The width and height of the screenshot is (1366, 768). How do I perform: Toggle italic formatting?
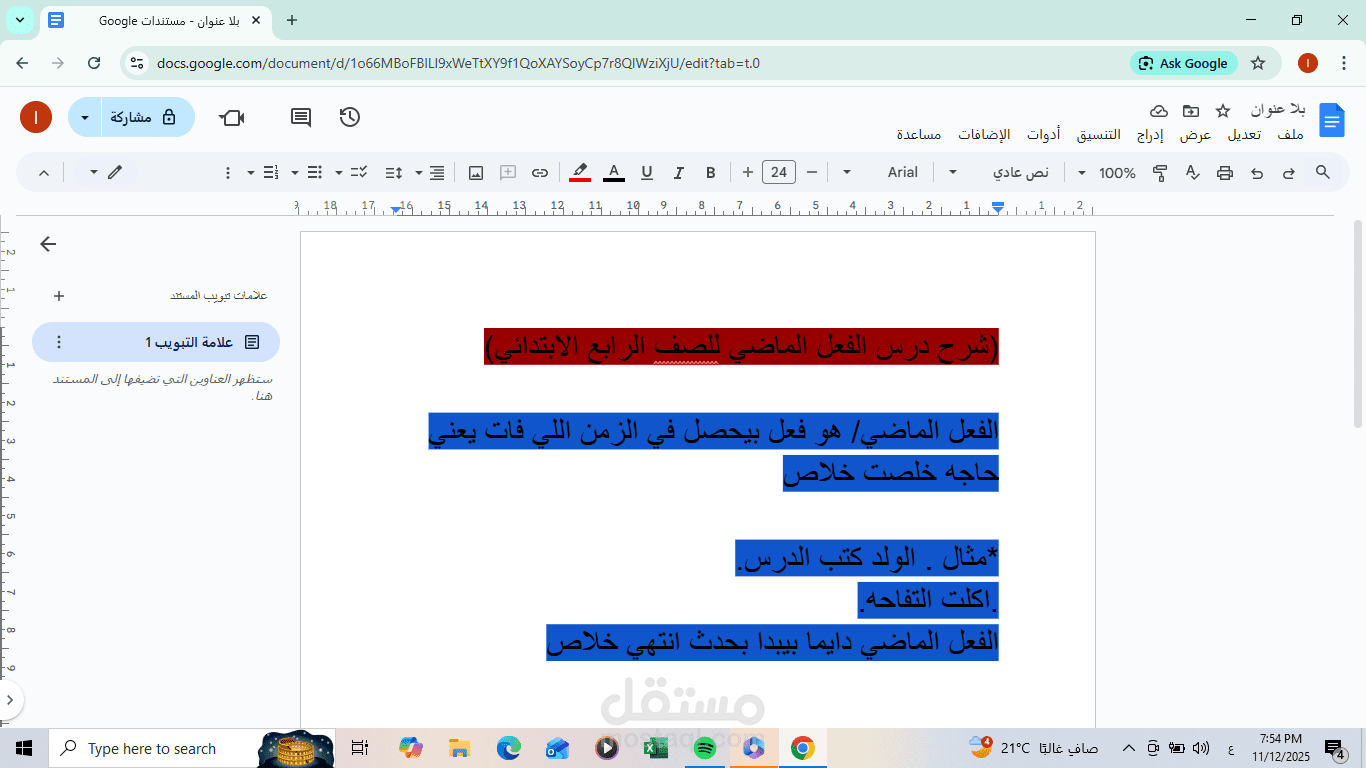[x=679, y=173]
